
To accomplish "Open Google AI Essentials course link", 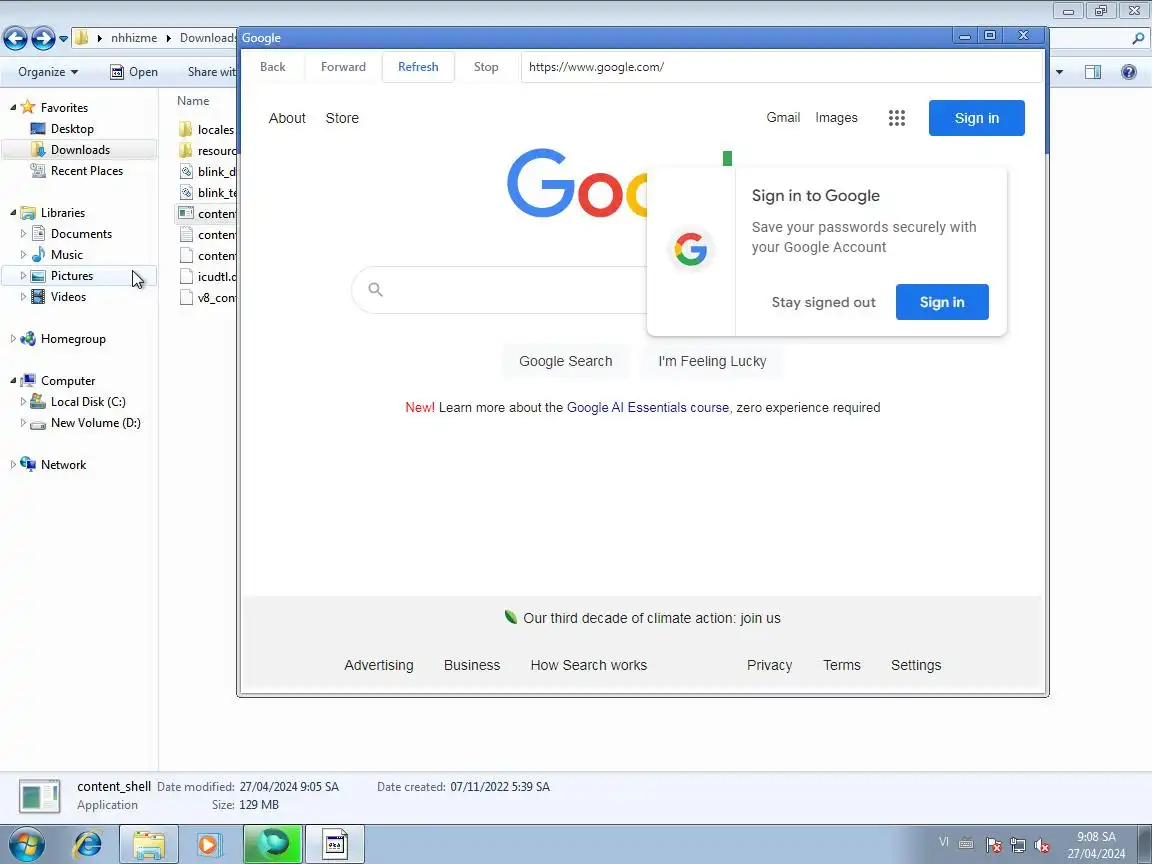I will point(648,408).
